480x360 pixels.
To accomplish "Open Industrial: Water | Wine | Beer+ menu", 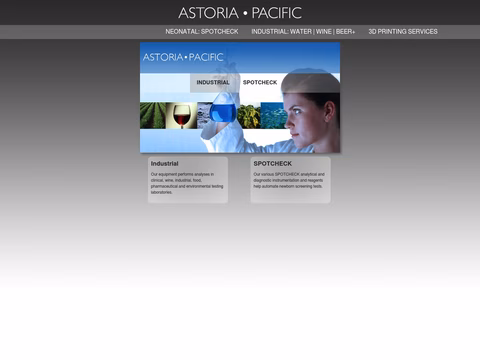I will (x=303, y=32).
